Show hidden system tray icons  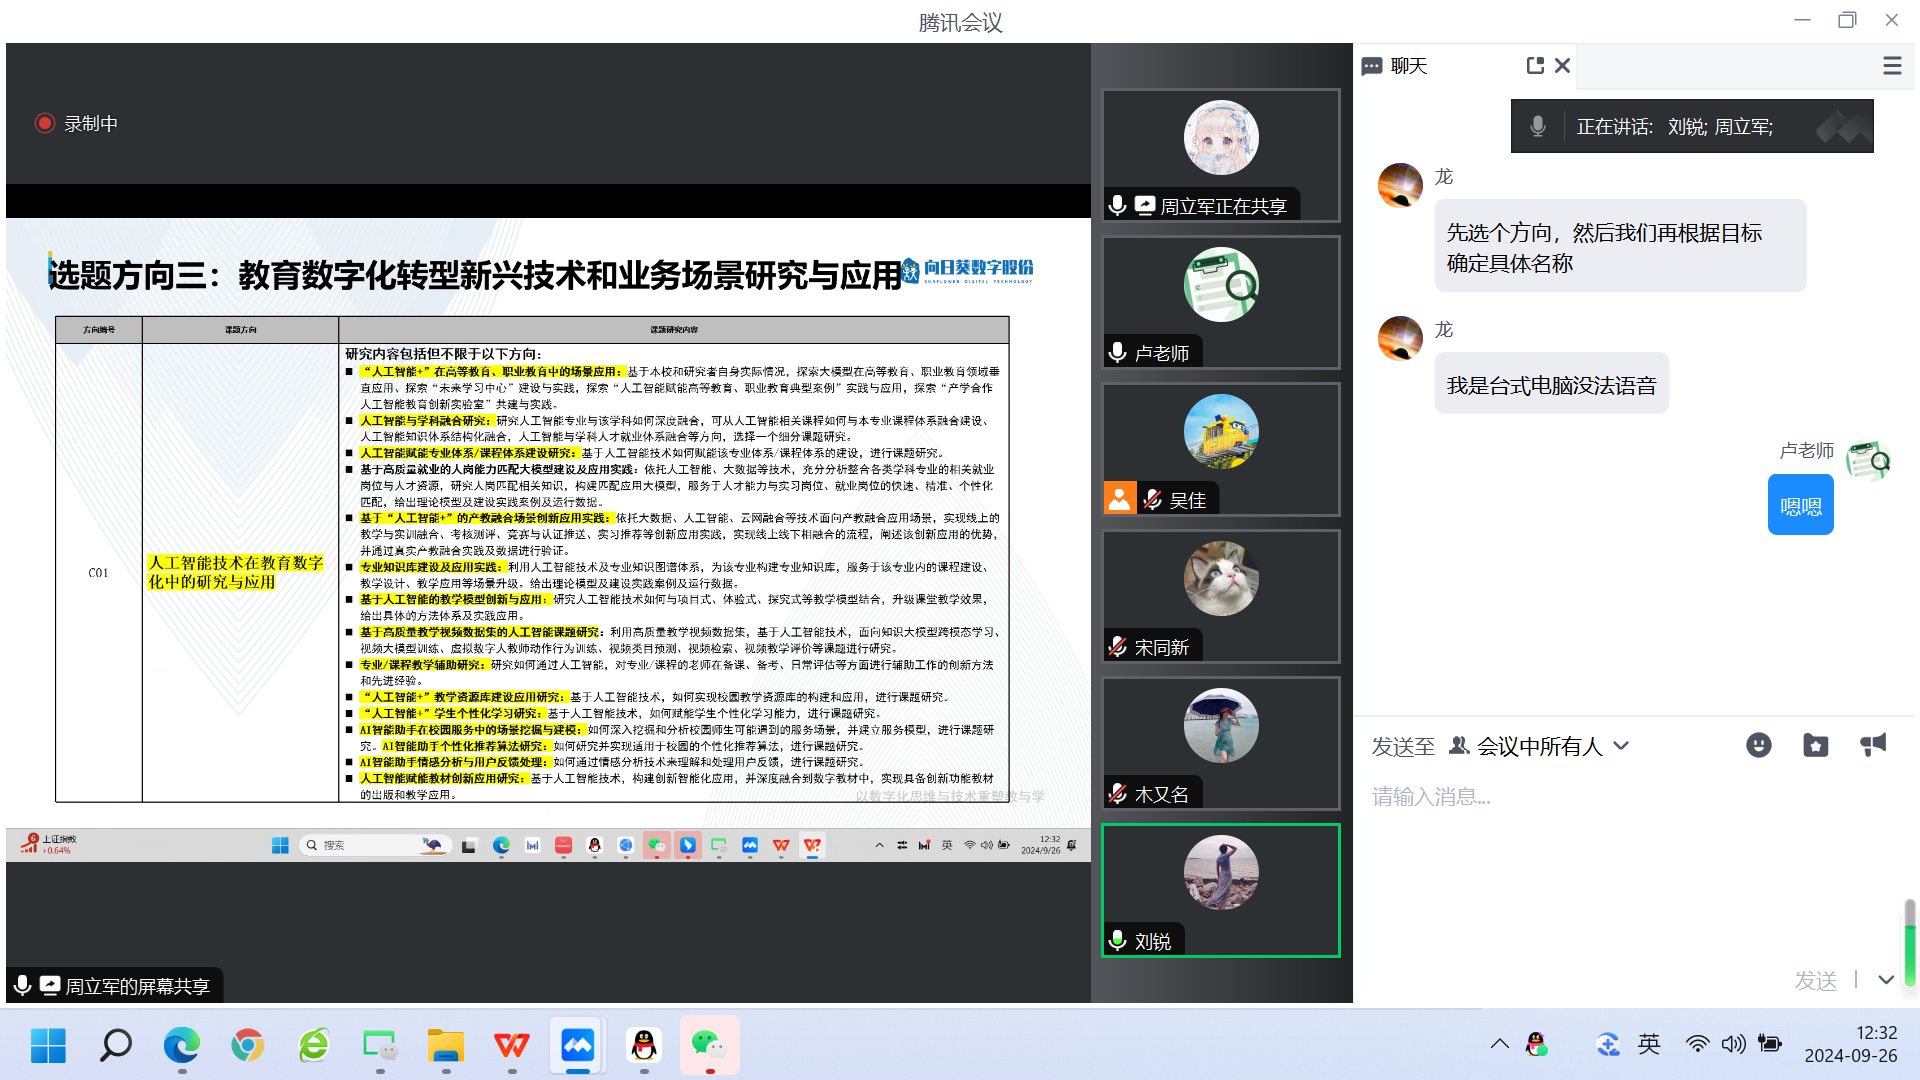(x=1499, y=1044)
